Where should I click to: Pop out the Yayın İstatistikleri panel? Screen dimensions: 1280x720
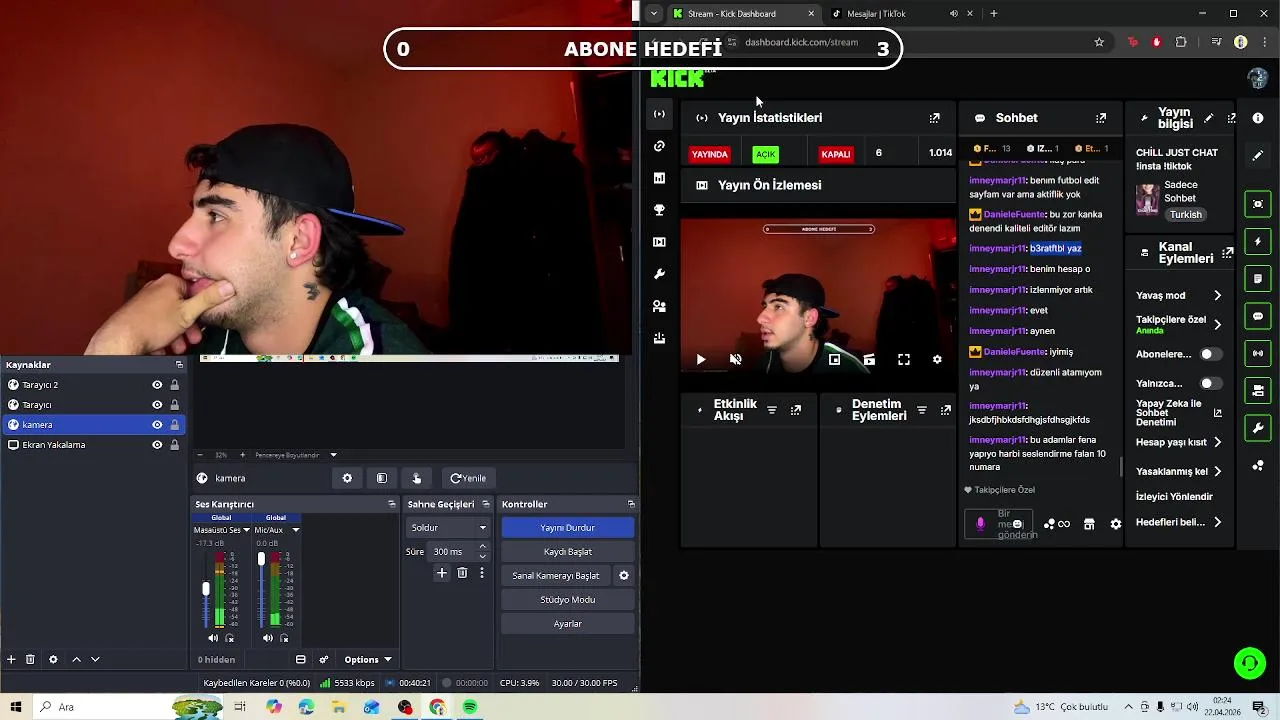(934, 118)
